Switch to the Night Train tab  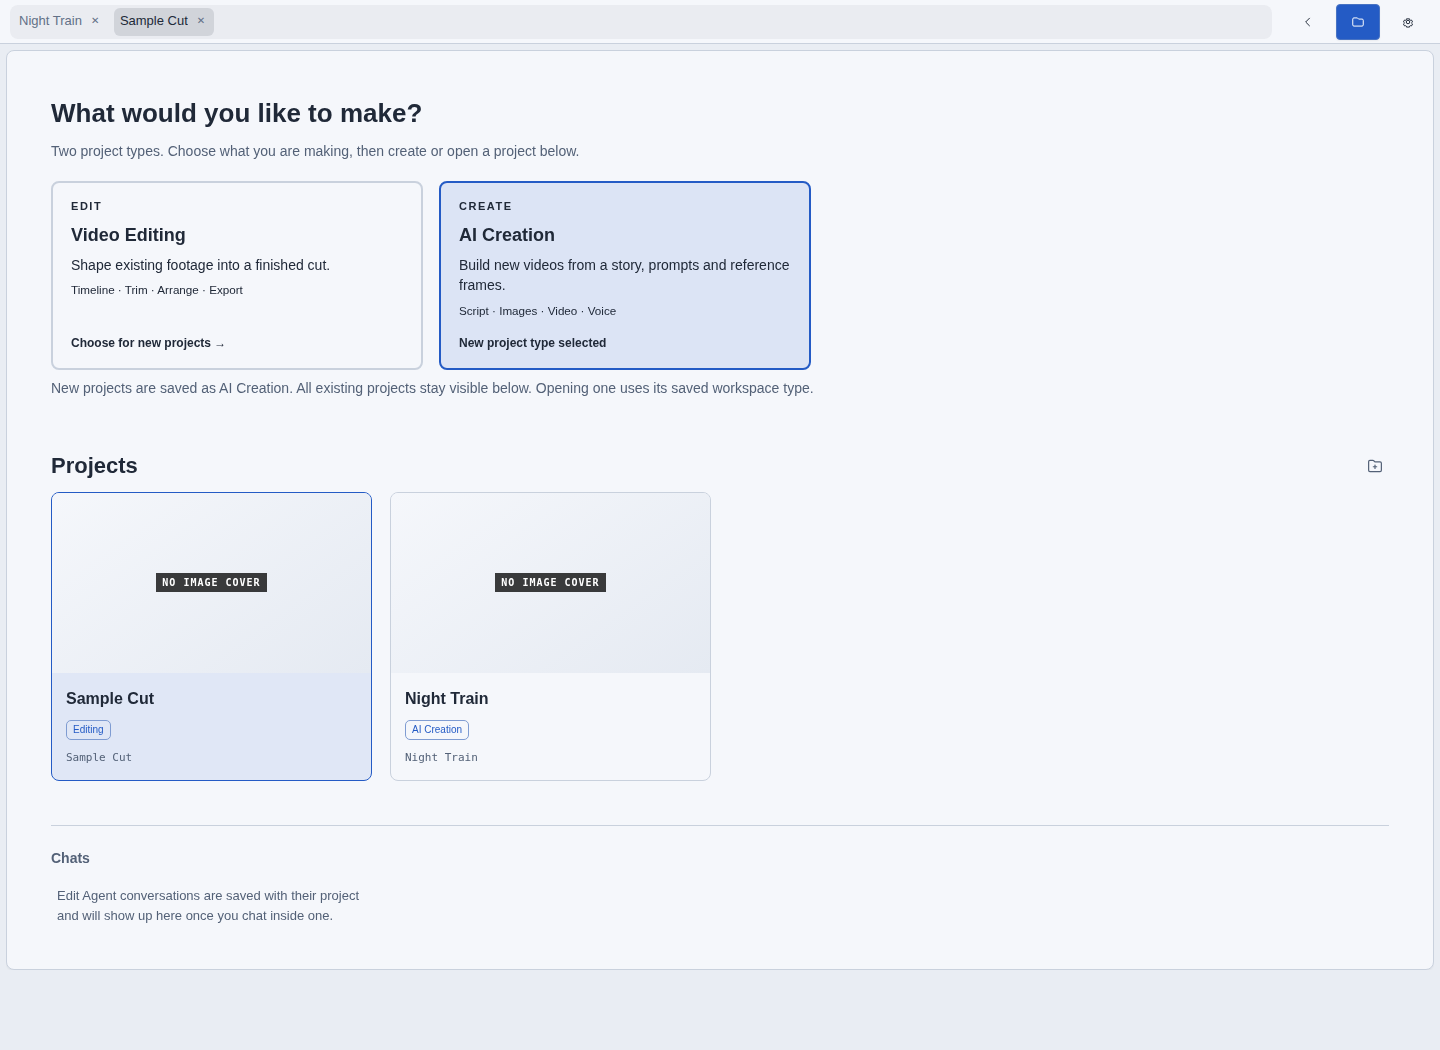(x=51, y=21)
